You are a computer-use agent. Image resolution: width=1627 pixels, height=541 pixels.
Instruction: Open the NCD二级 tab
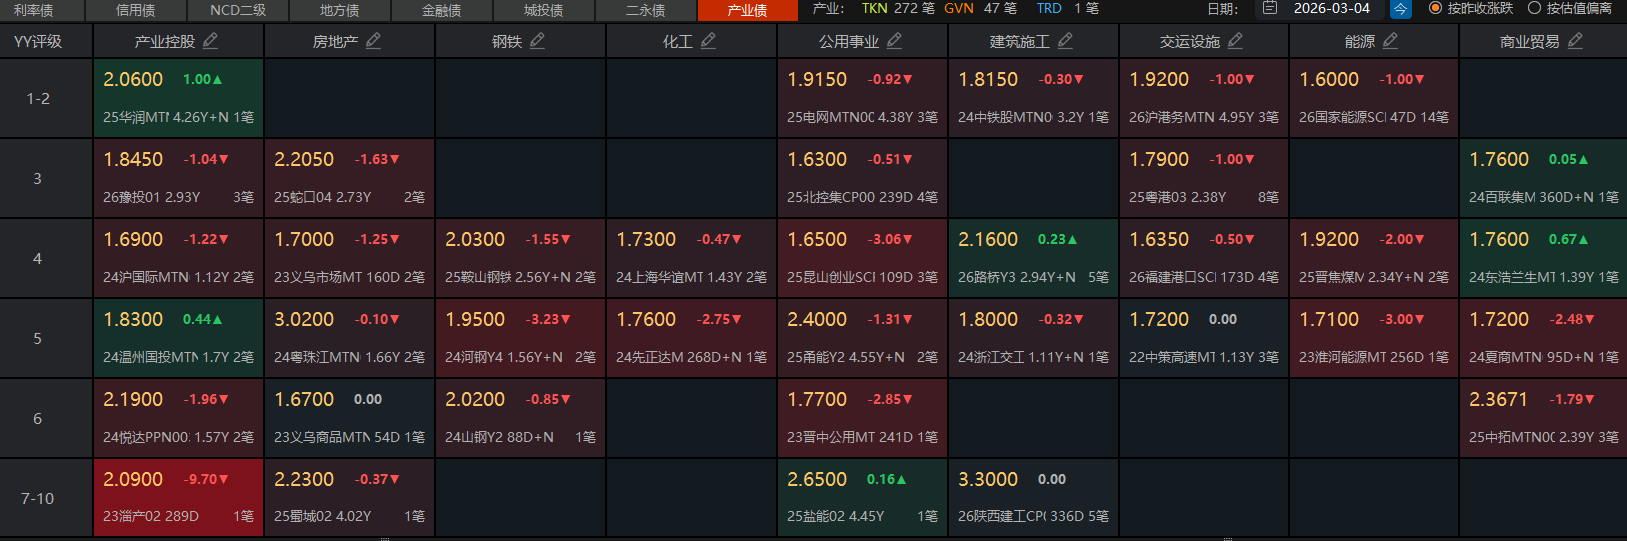click(x=237, y=10)
